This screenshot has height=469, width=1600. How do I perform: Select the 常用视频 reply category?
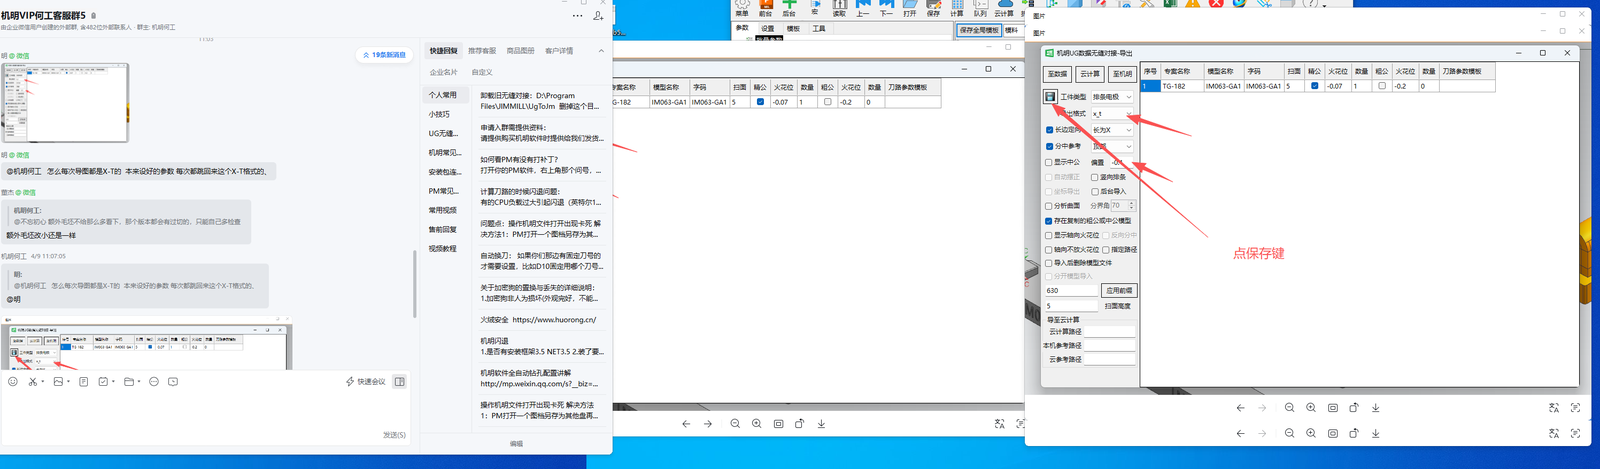pyautogui.click(x=443, y=210)
